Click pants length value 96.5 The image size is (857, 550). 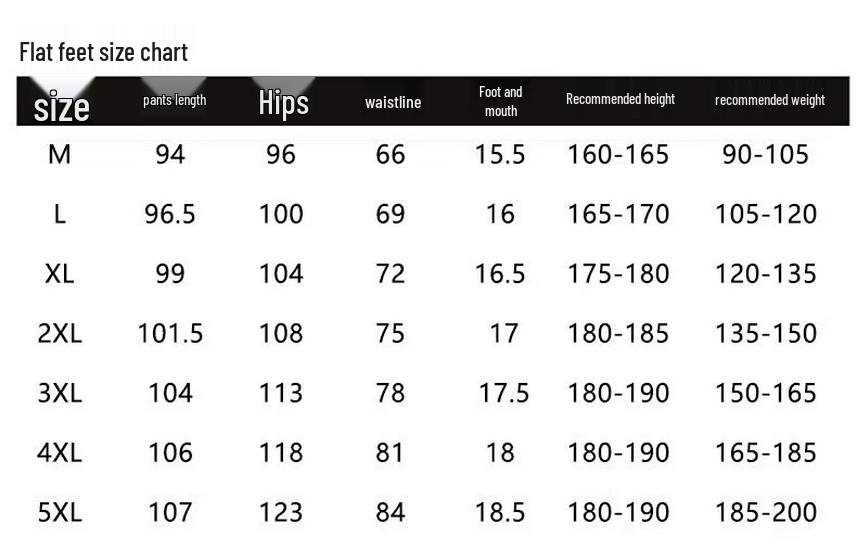[170, 214]
